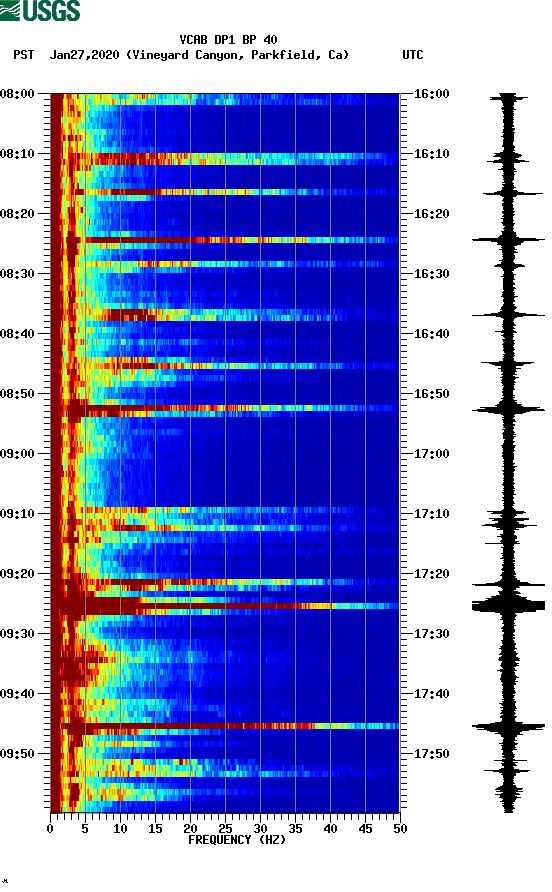This screenshot has height=892, width=552.
Task: Click the 'UTC' timezone label
Action: 413,55
